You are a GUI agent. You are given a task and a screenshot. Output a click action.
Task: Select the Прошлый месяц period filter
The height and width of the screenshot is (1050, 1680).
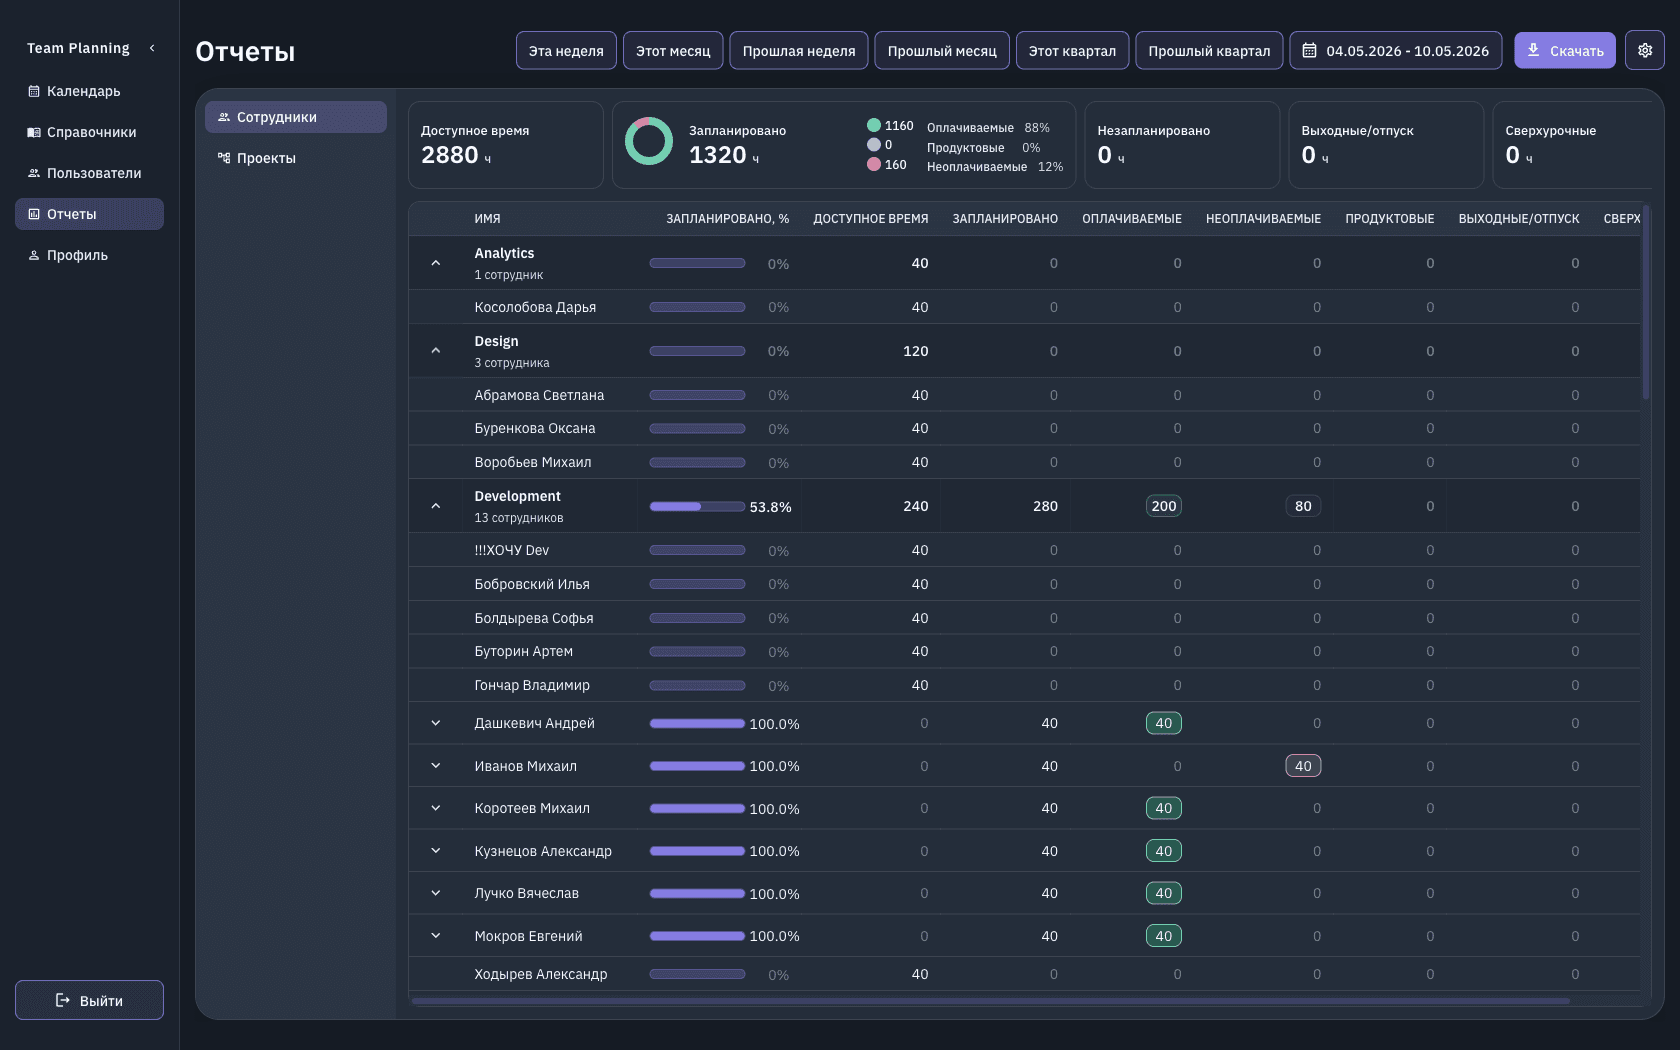(942, 50)
